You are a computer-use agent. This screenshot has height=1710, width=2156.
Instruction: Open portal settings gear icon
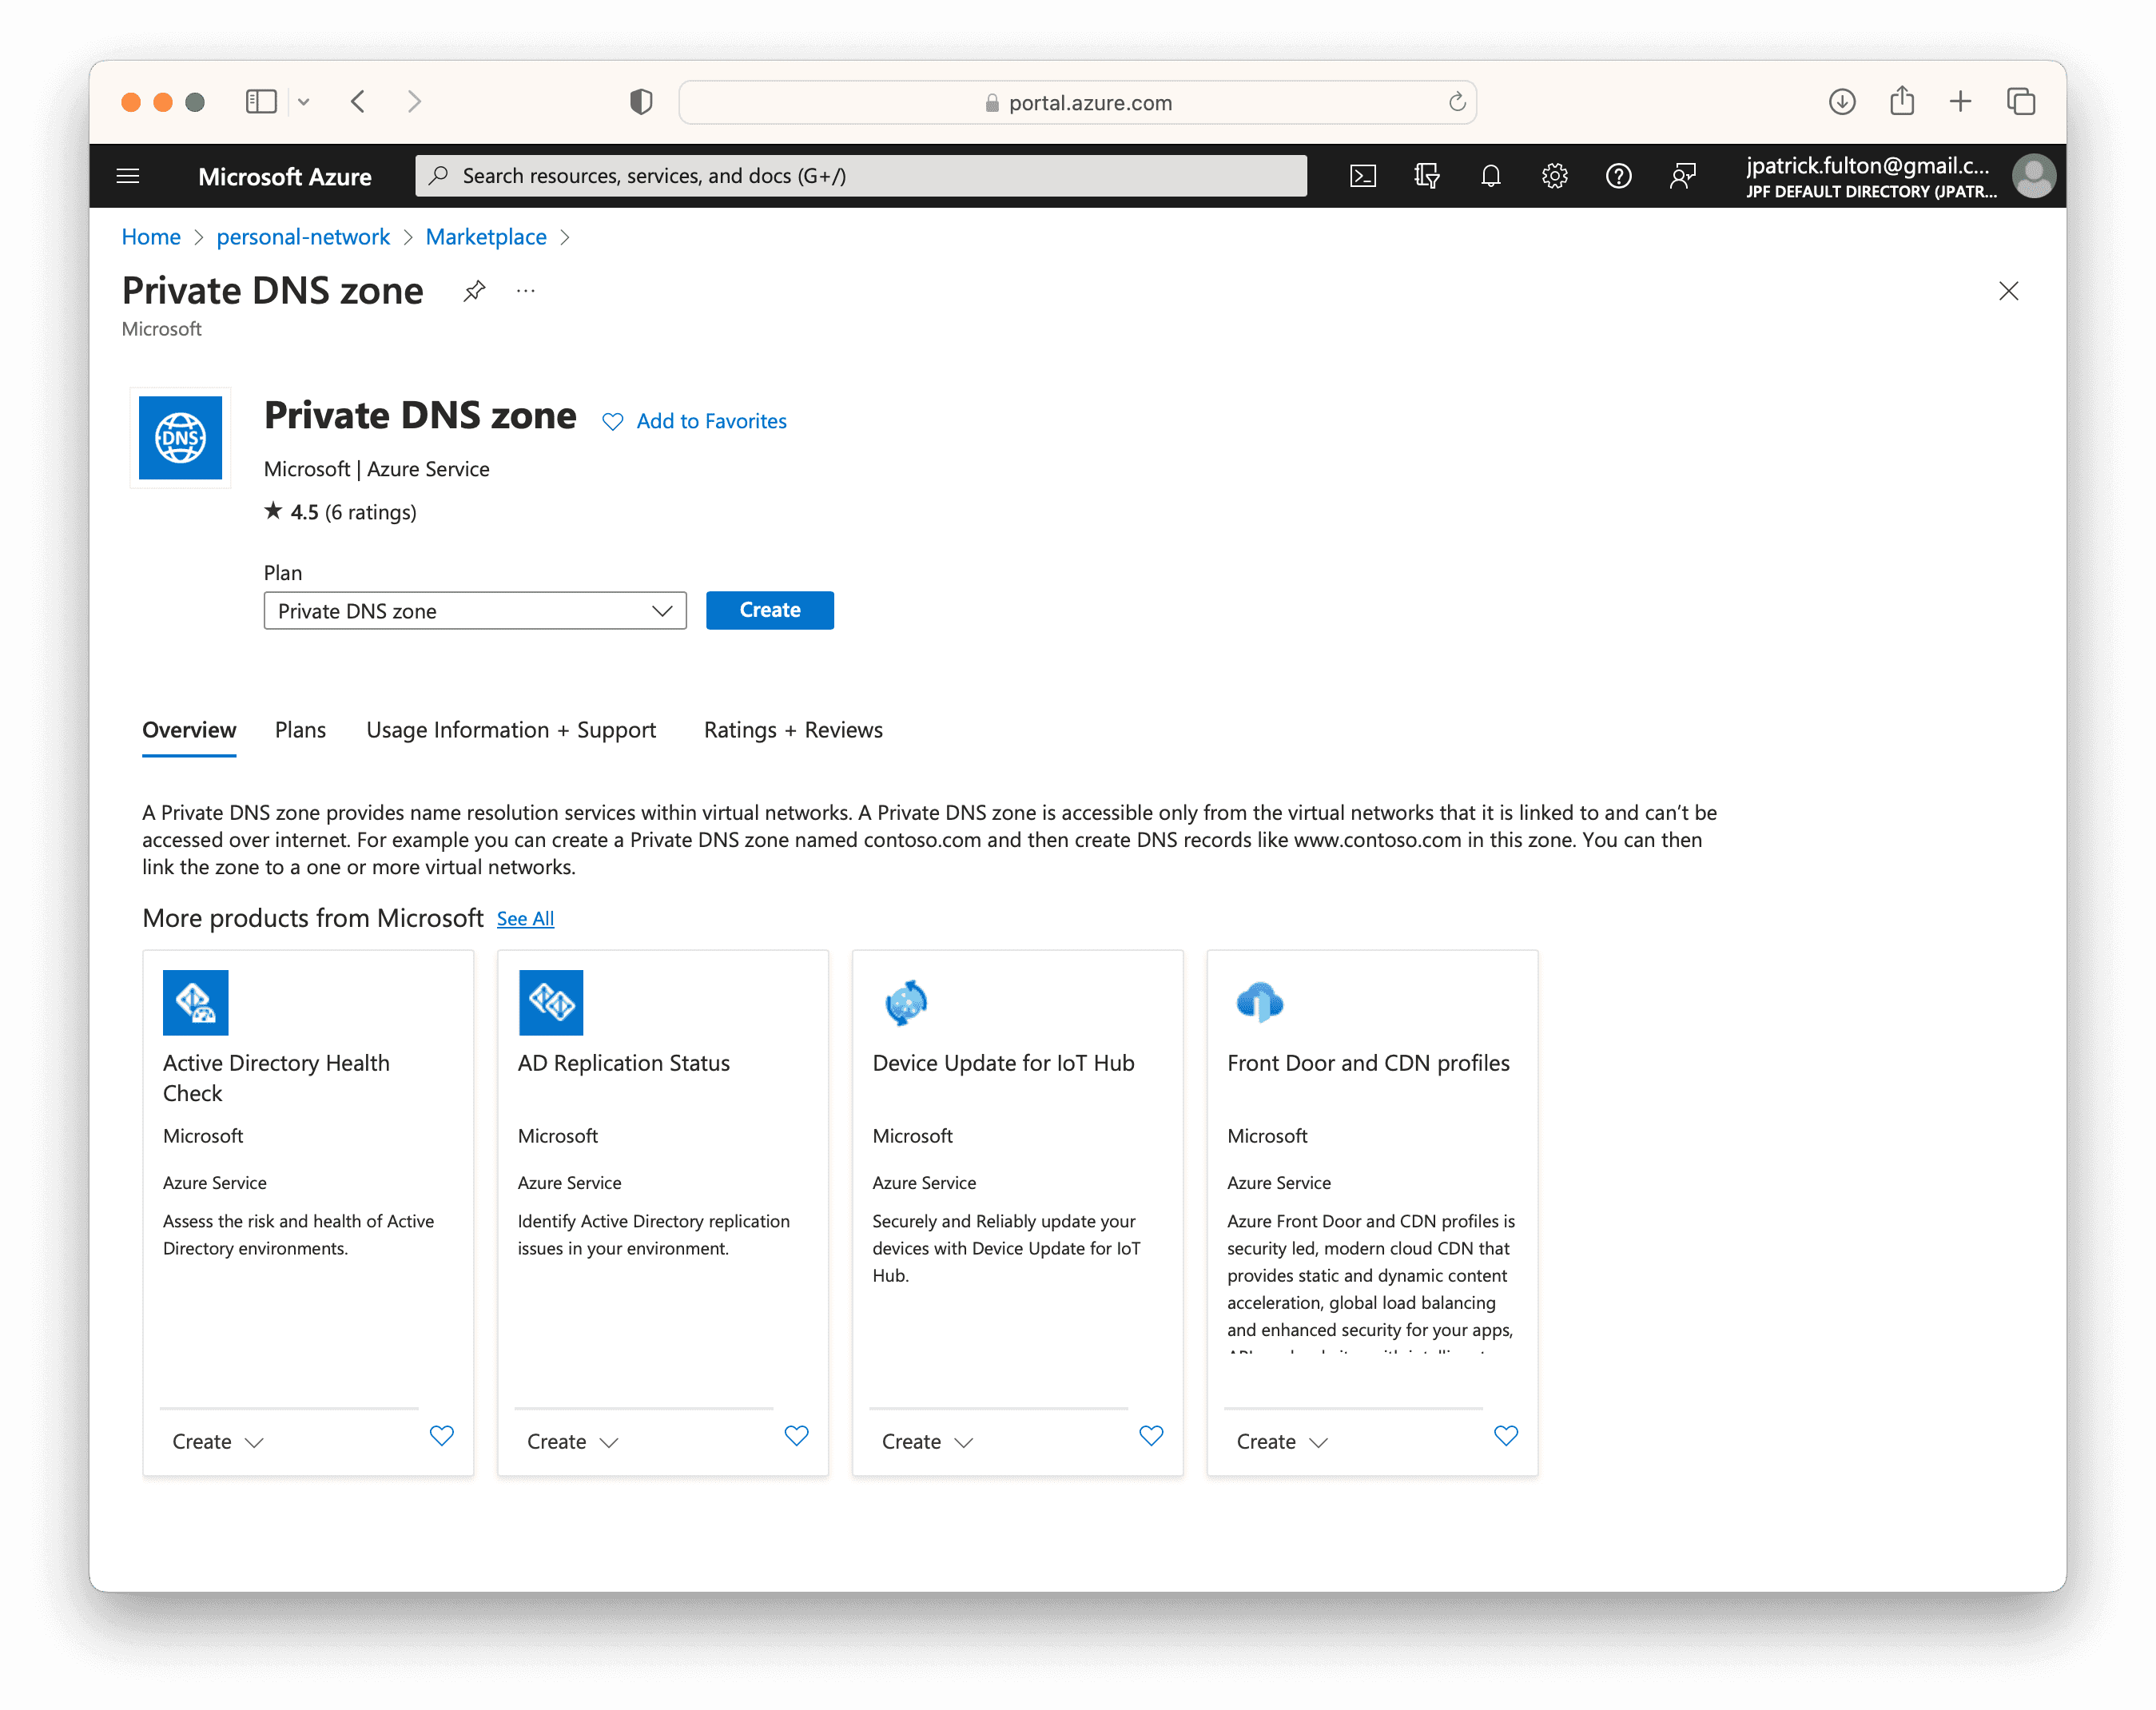click(1554, 176)
